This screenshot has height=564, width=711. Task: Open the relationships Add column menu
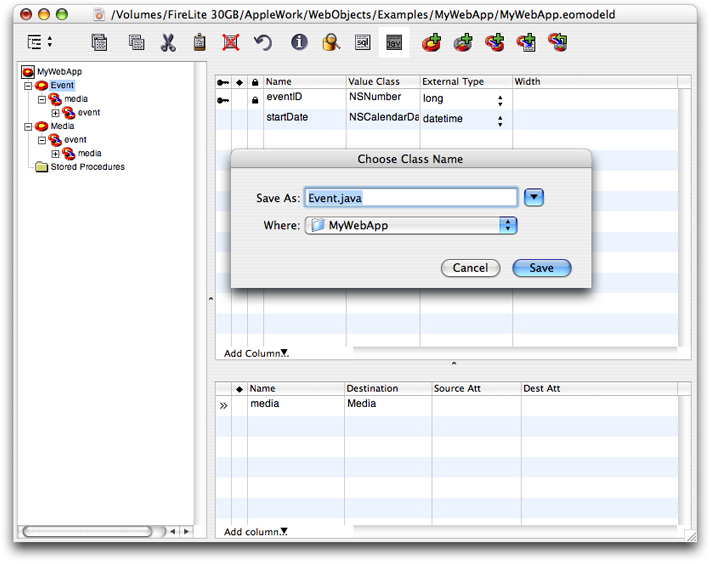point(256,532)
